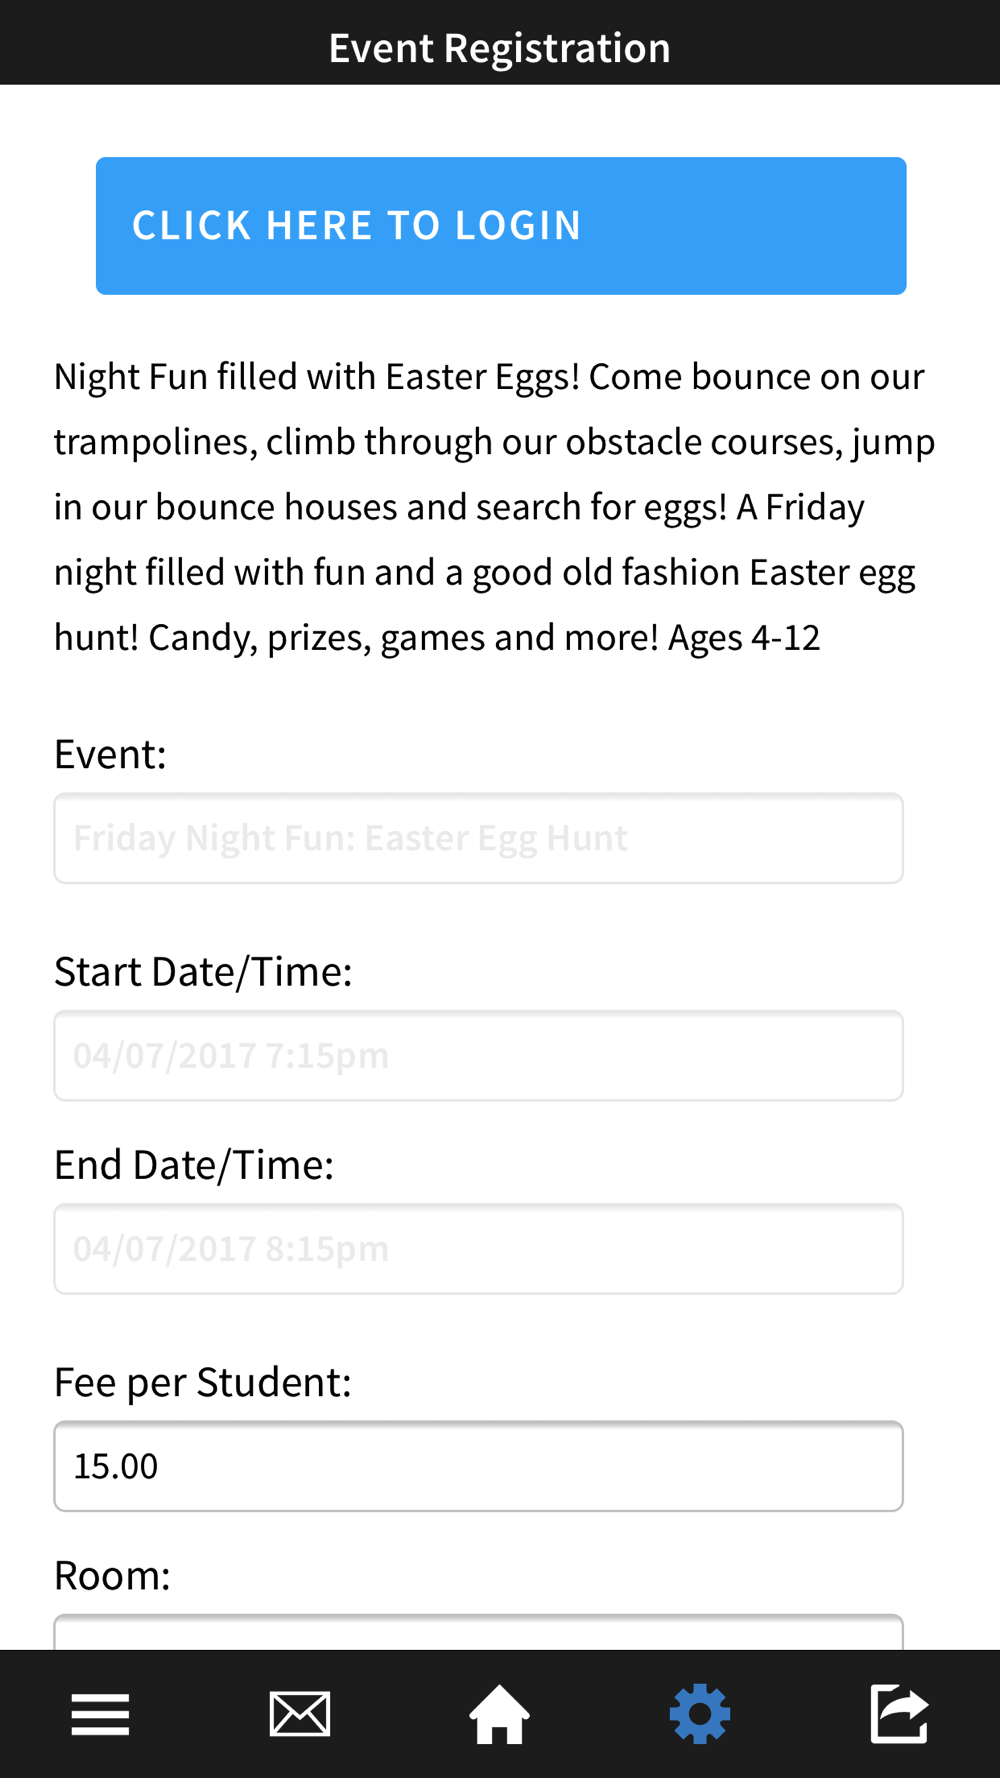Open the hamburger menu in bottom bar
The width and height of the screenshot is (1000, 1778).
pyautogui.click(x=100, y=1714)
